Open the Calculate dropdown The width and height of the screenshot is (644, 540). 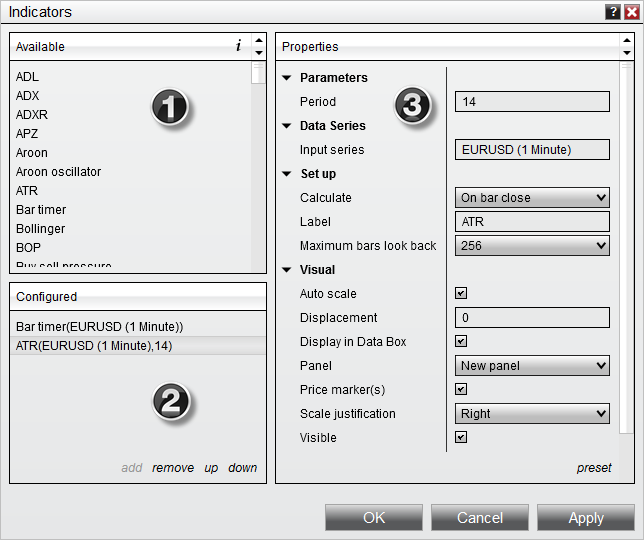[x=532, y=198]
